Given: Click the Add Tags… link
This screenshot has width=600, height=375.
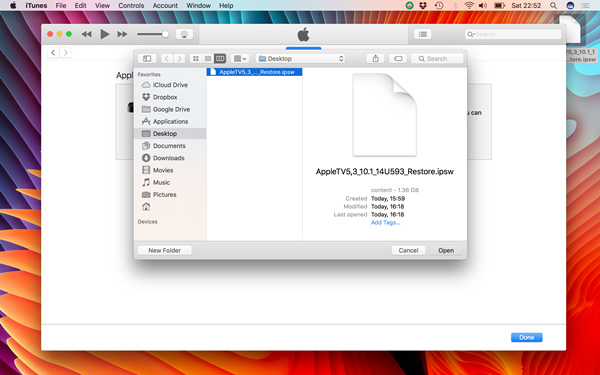Looking at the screenshot, I should 385,223.
